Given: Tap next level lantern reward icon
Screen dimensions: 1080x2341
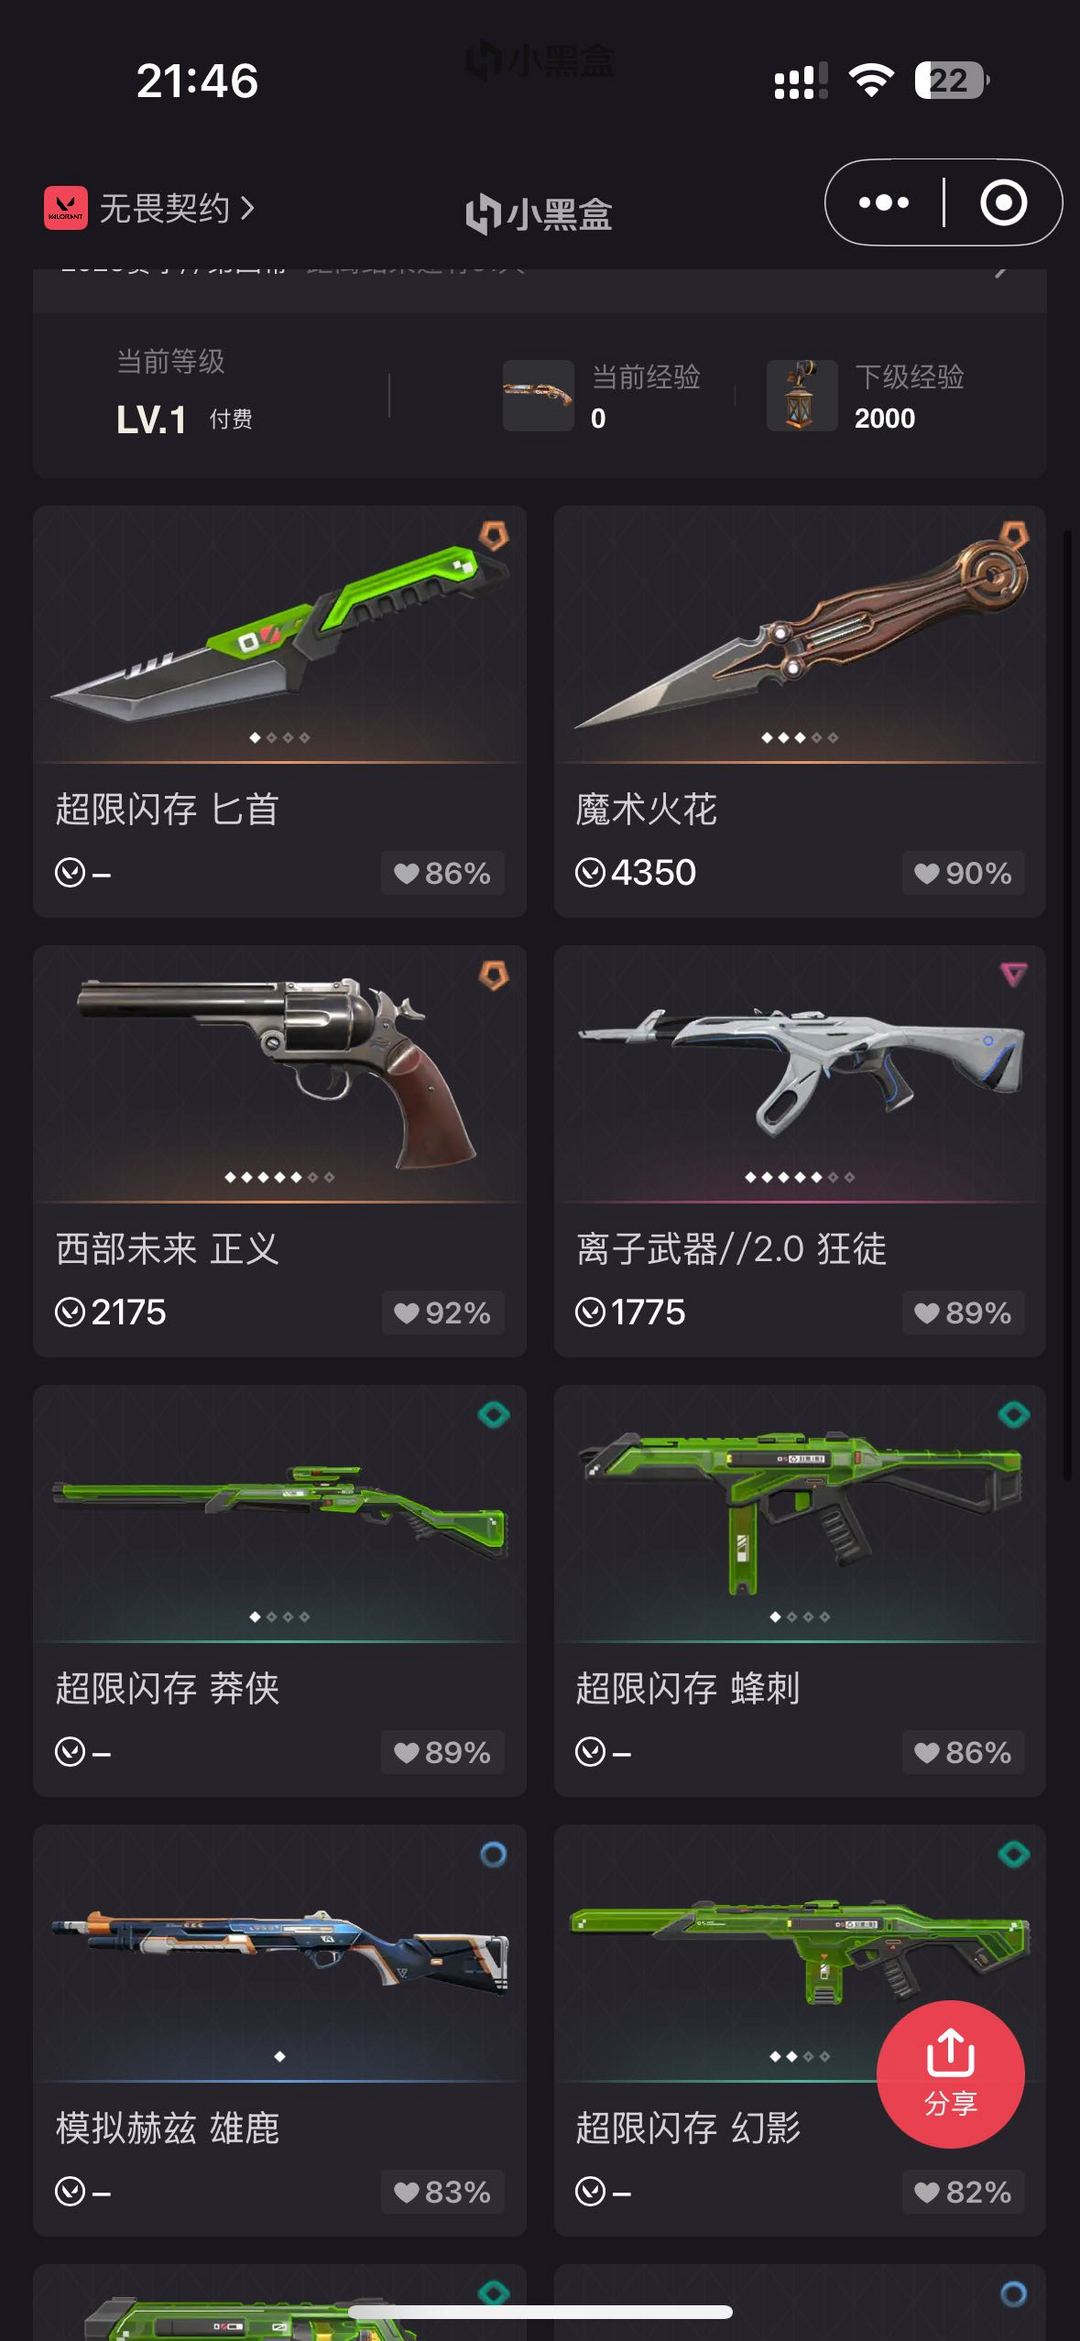Looking at the screenshot, I should pos(802,395).
